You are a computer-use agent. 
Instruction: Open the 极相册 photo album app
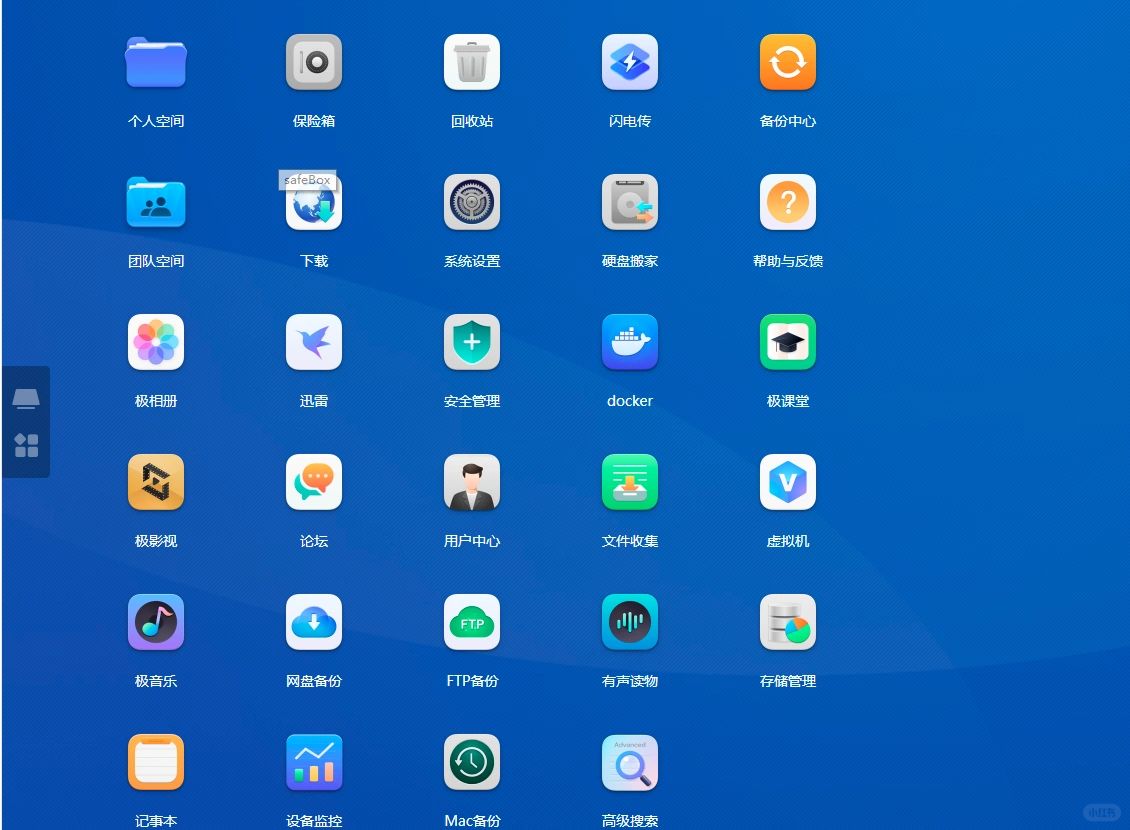click(x=156, y=342)
